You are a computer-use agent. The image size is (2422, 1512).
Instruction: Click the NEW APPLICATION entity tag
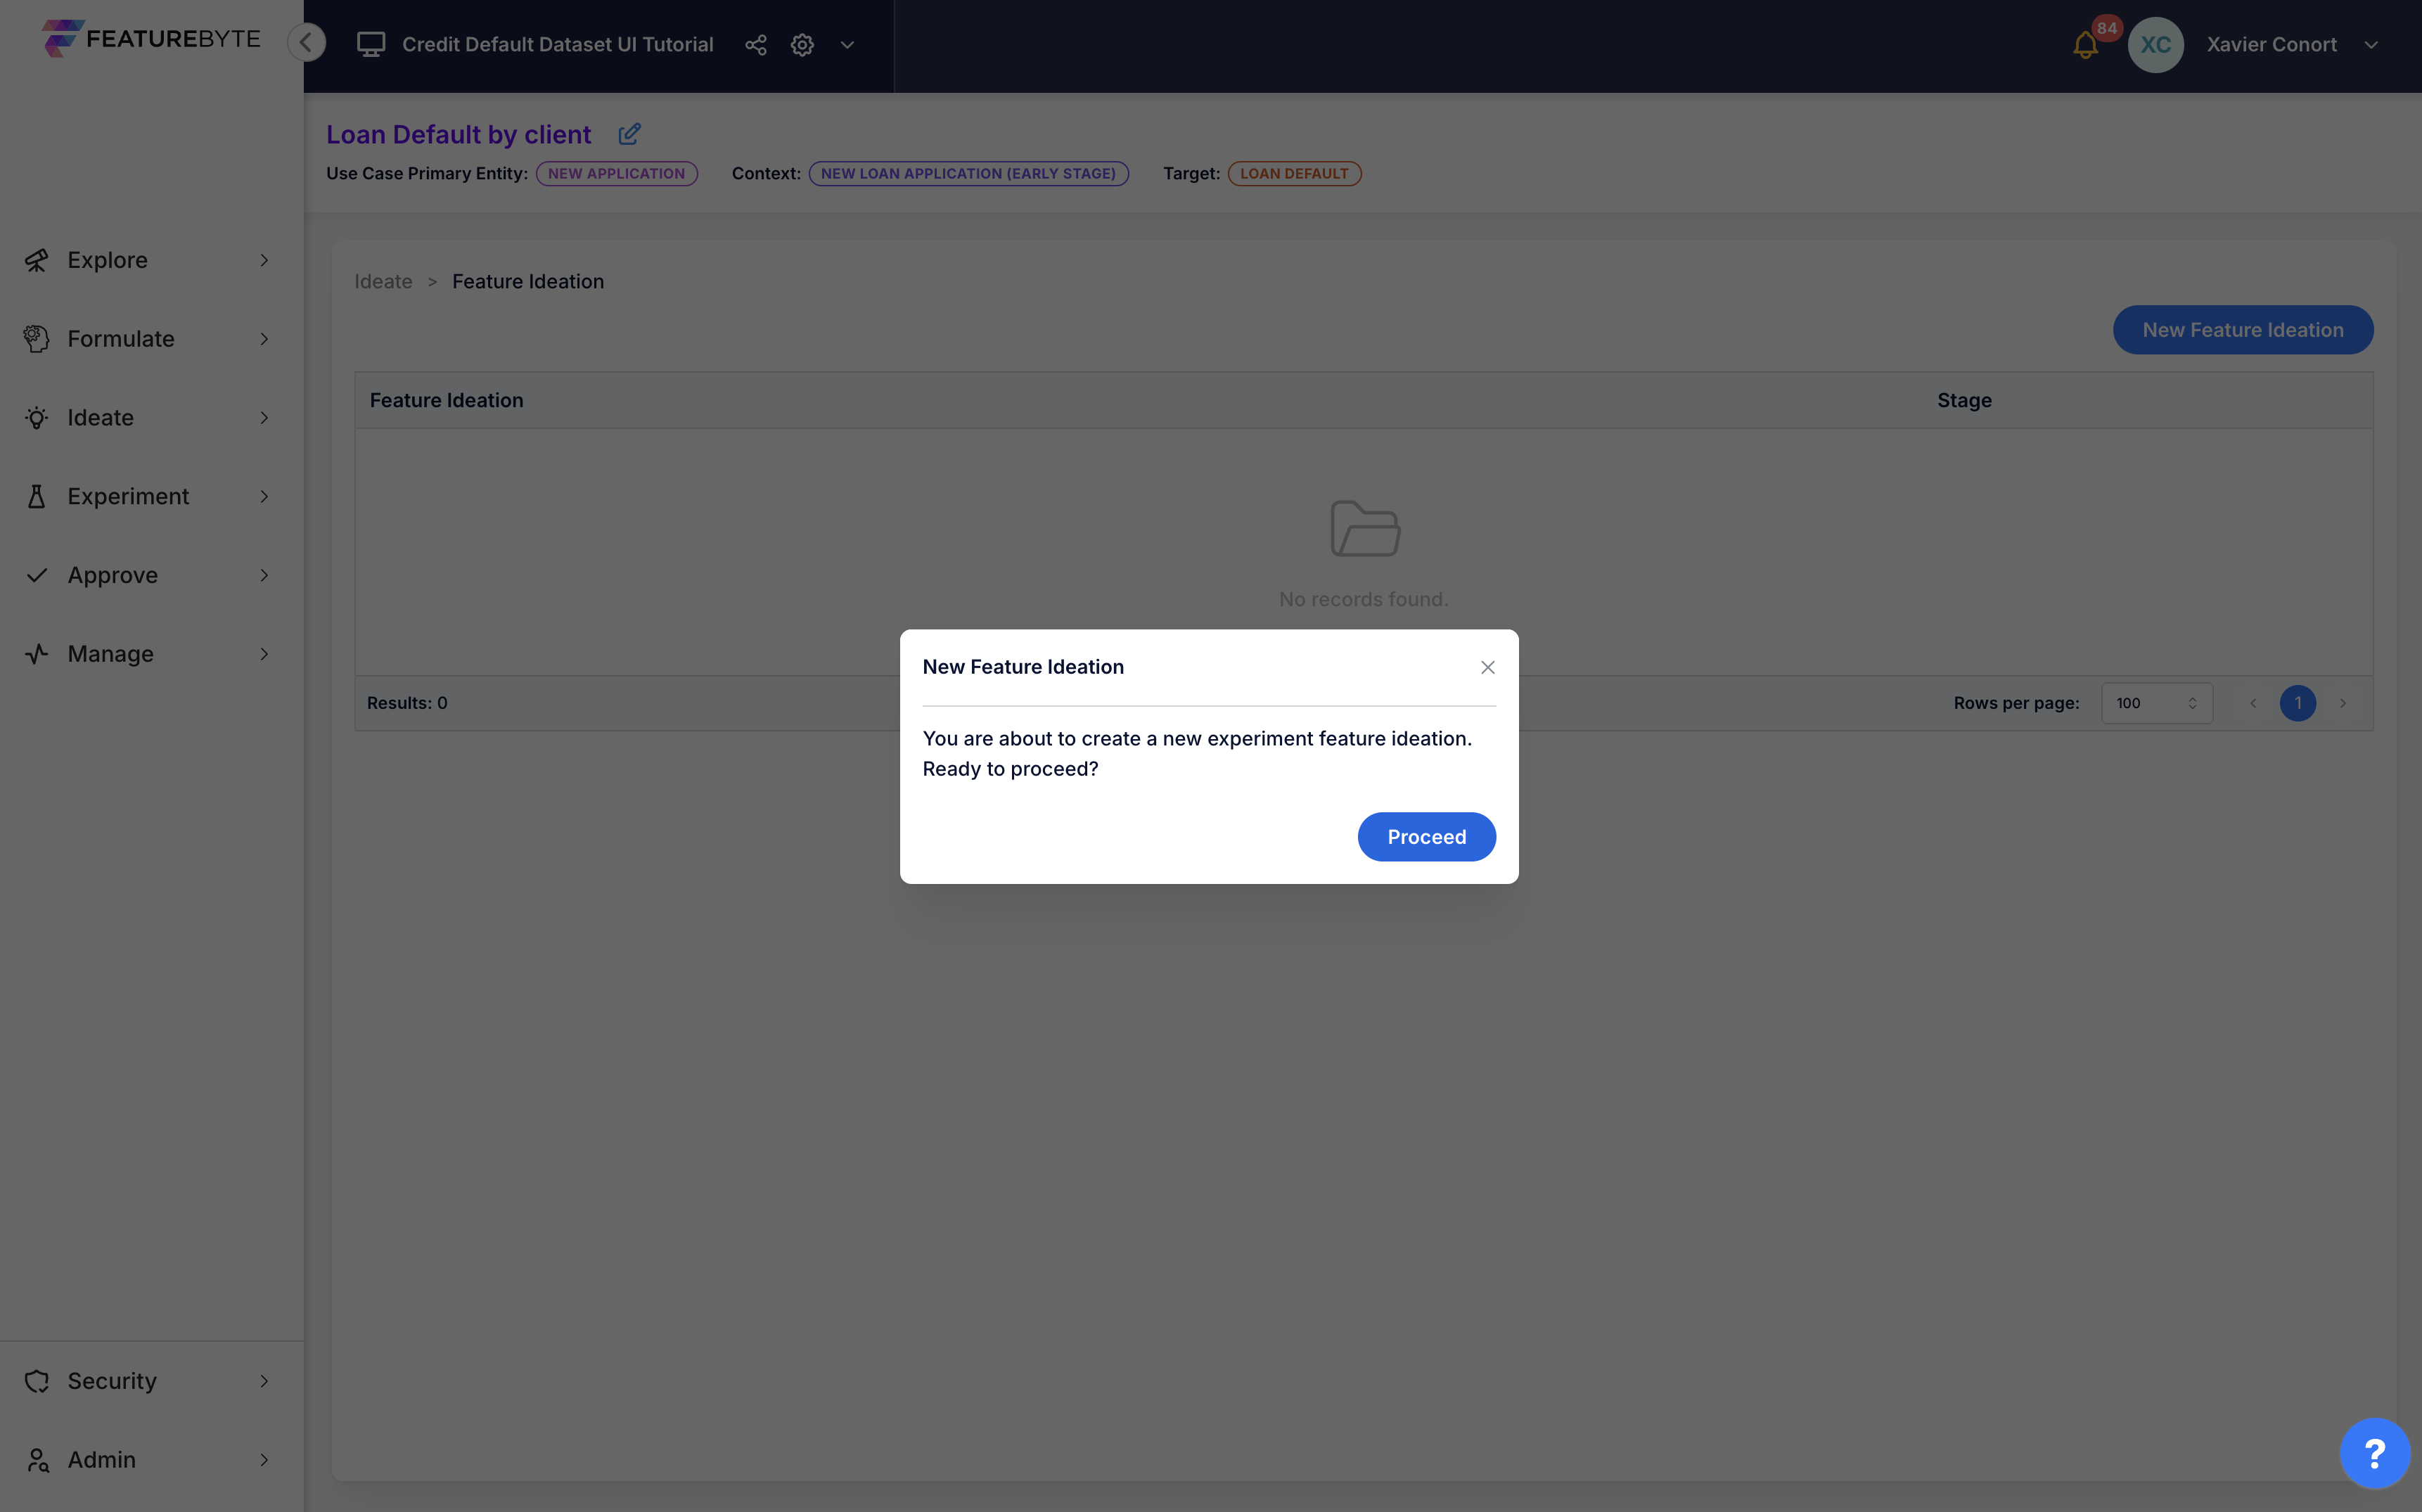click(616, 173)
